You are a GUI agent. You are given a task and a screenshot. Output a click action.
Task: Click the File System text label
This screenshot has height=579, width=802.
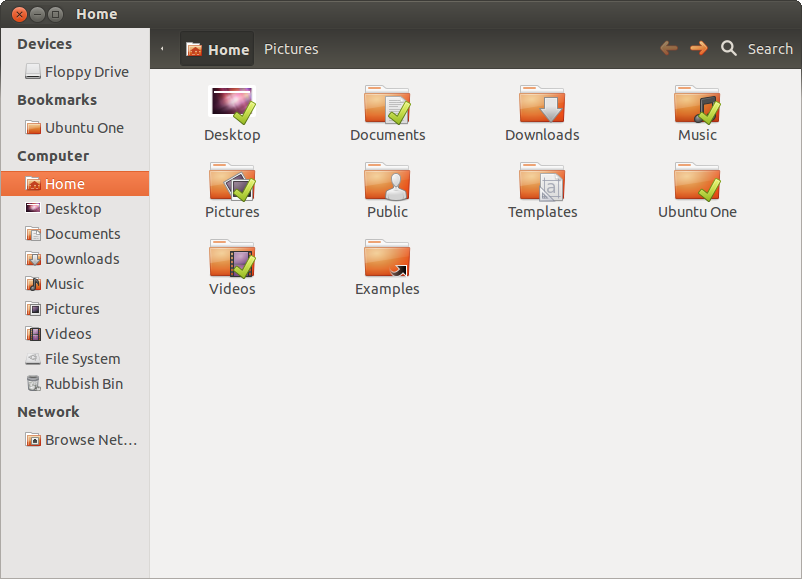tap(82, 359)
